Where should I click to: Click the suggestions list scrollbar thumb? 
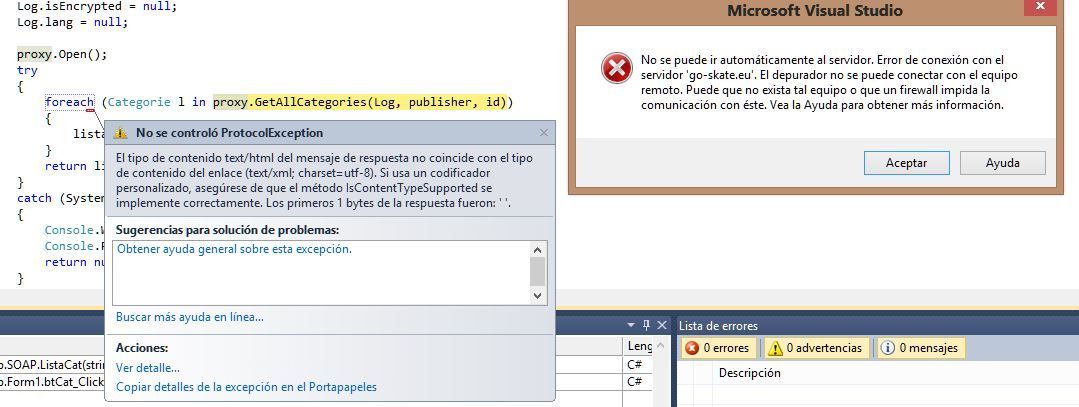coord(538,271)
